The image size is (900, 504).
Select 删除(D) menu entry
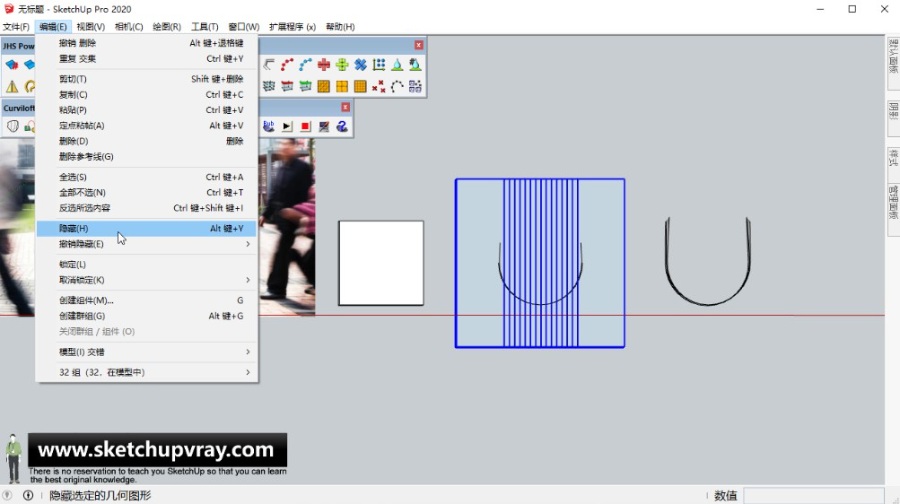click(146, 141)
